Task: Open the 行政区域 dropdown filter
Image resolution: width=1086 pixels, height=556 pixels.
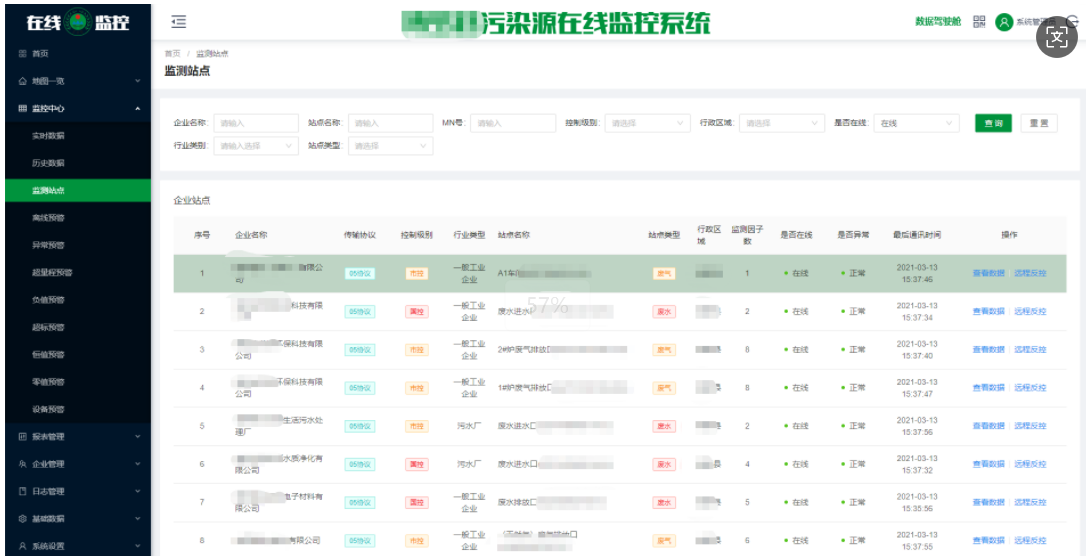Action: click(x=781, y=123)
